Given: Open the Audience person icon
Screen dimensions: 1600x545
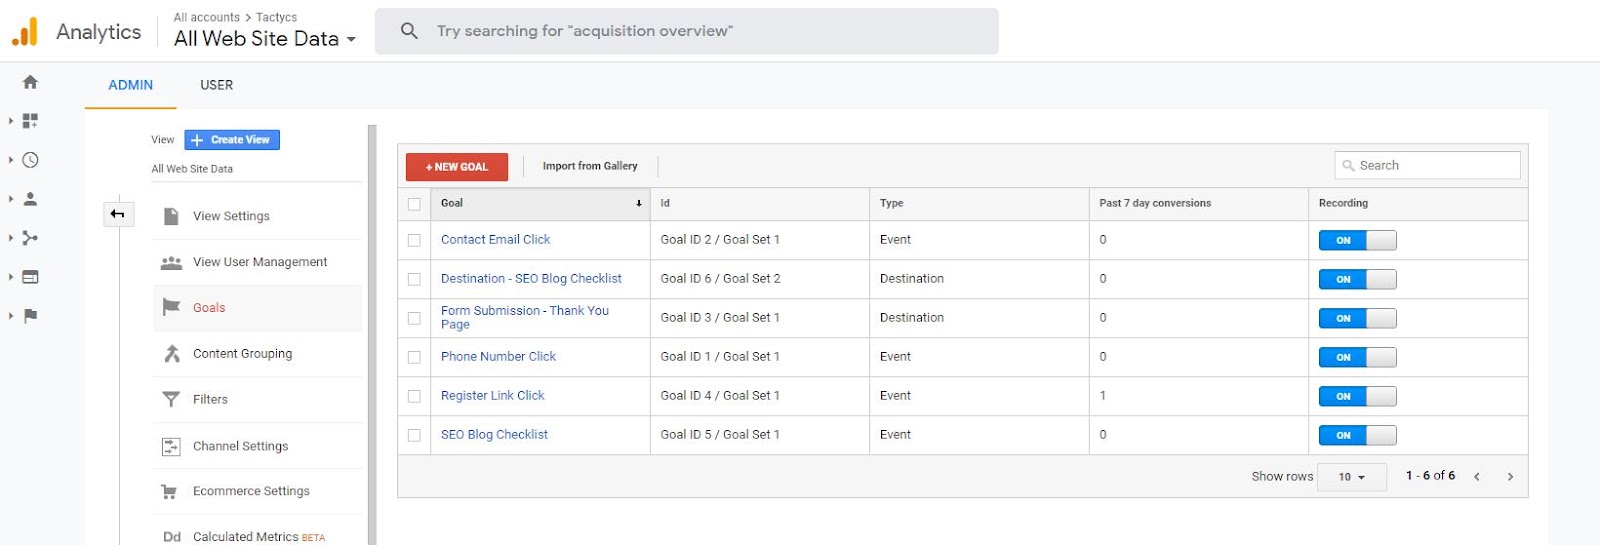Looking at the screenshot, I should [30, 199].
